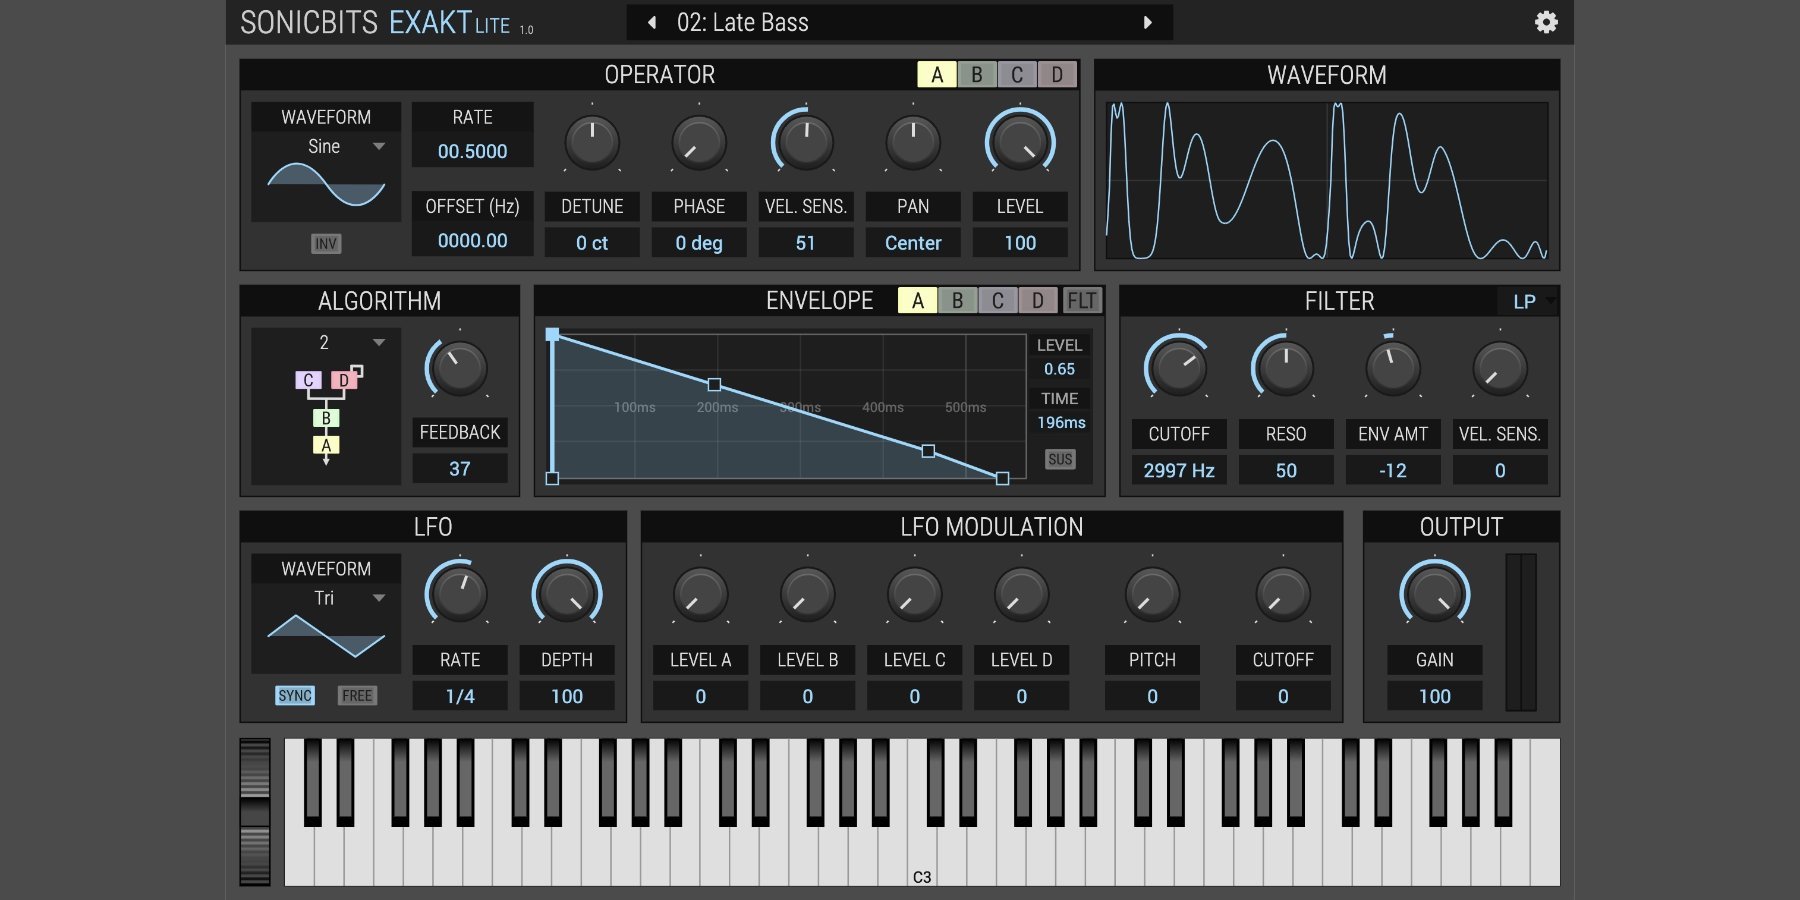Click the 02: Late Bass preset name
This screenshot has width=1800, height=900.
click(x=743, y=22)
